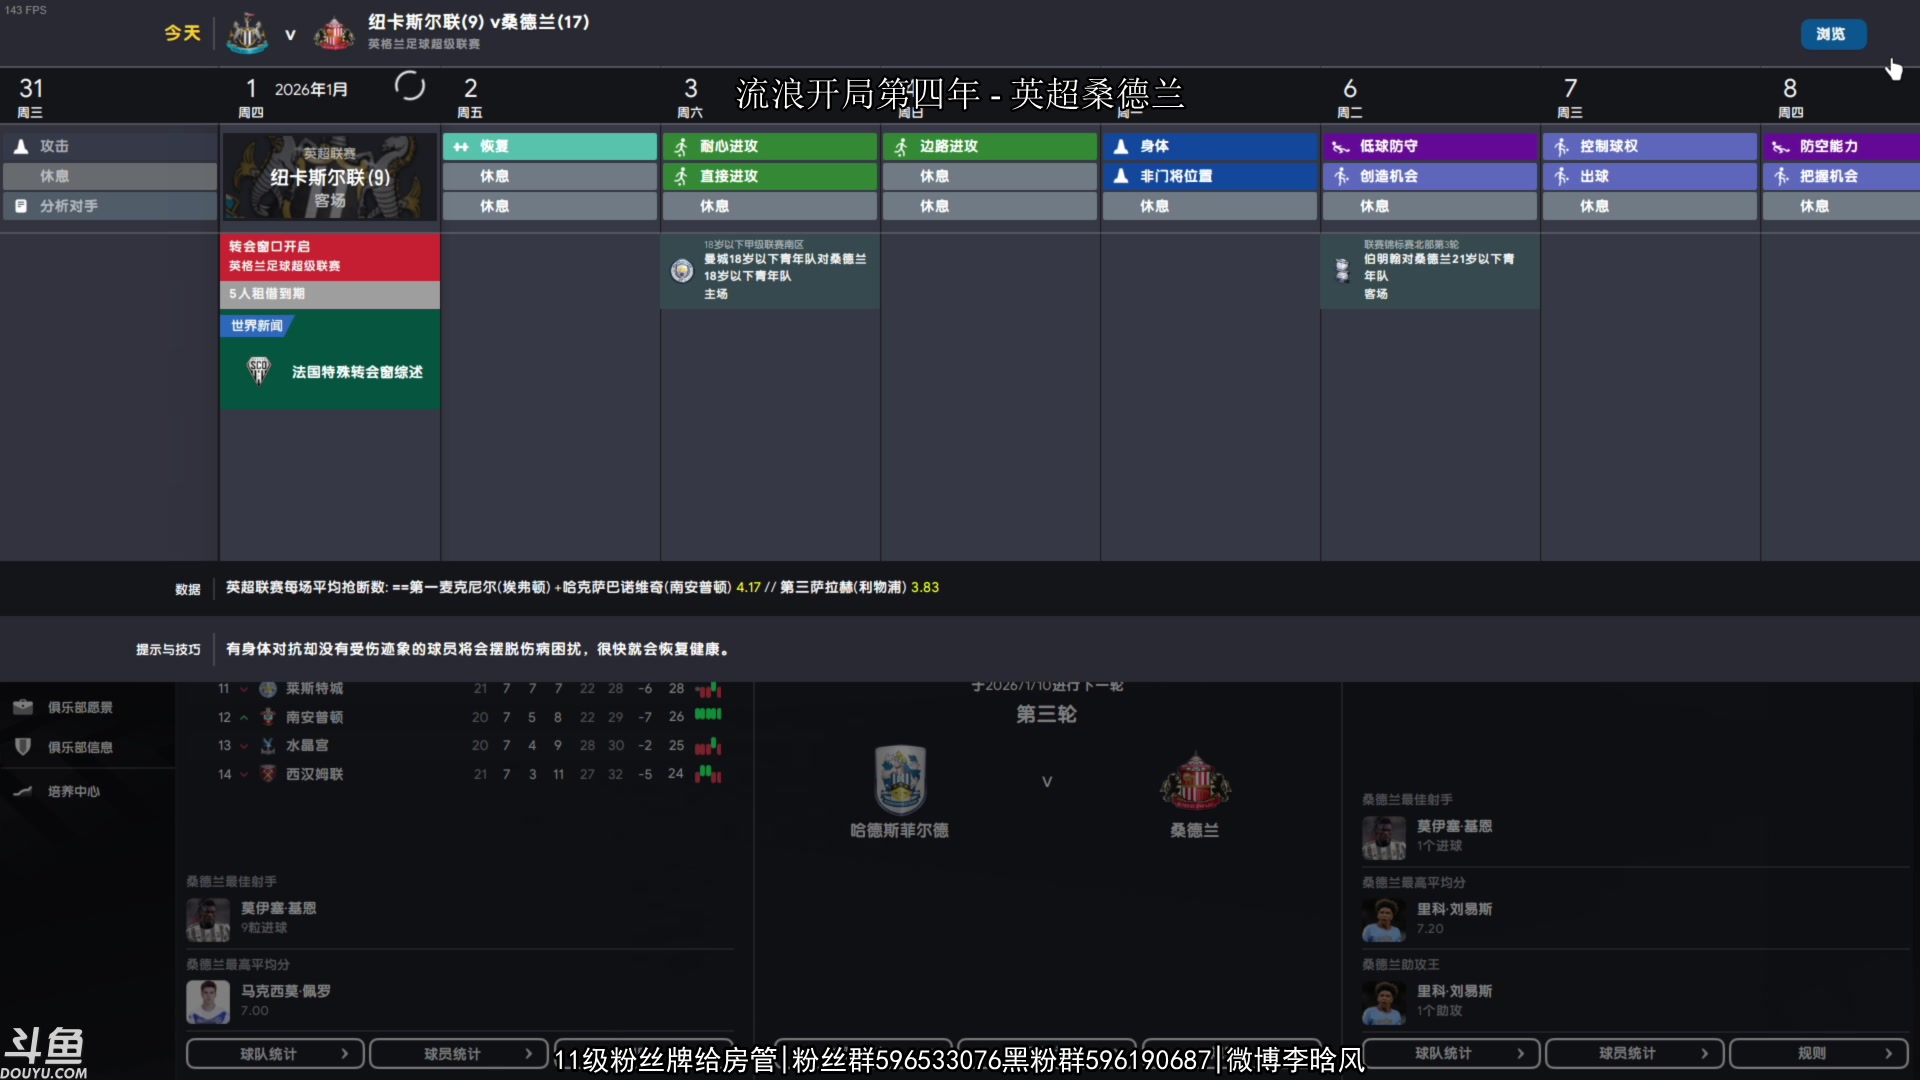Expand left 球队统计 button
This screenshot has height=1080, width=1920.
click(274, 1054)
